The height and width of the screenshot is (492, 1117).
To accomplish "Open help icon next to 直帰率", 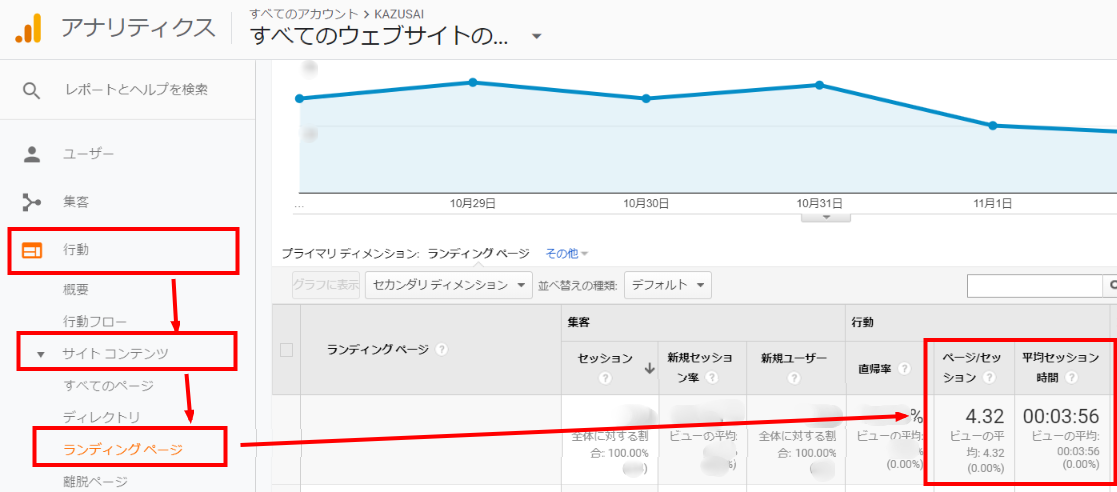I will coord(904,369).
